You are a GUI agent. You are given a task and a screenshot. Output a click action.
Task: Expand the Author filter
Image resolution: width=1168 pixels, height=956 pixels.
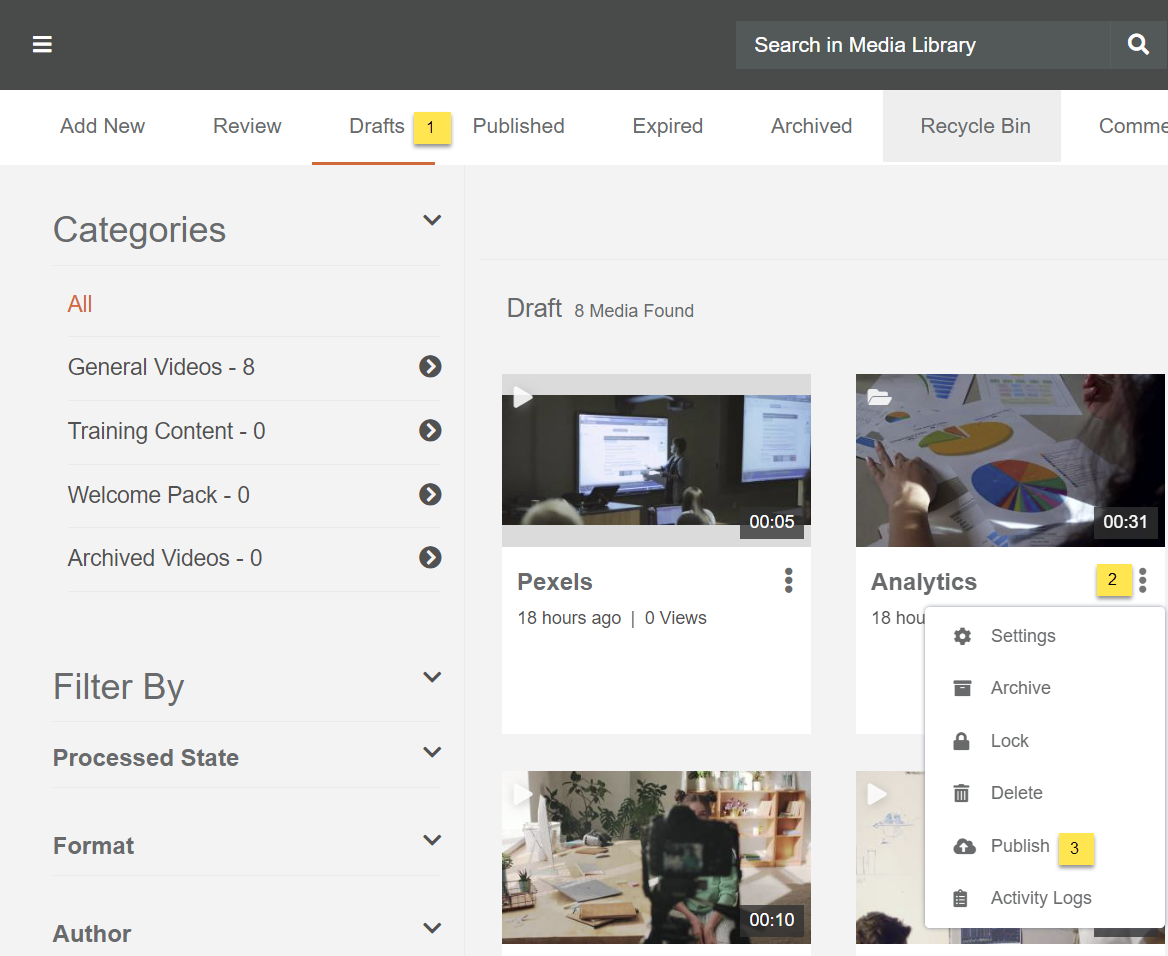[432, 929]
